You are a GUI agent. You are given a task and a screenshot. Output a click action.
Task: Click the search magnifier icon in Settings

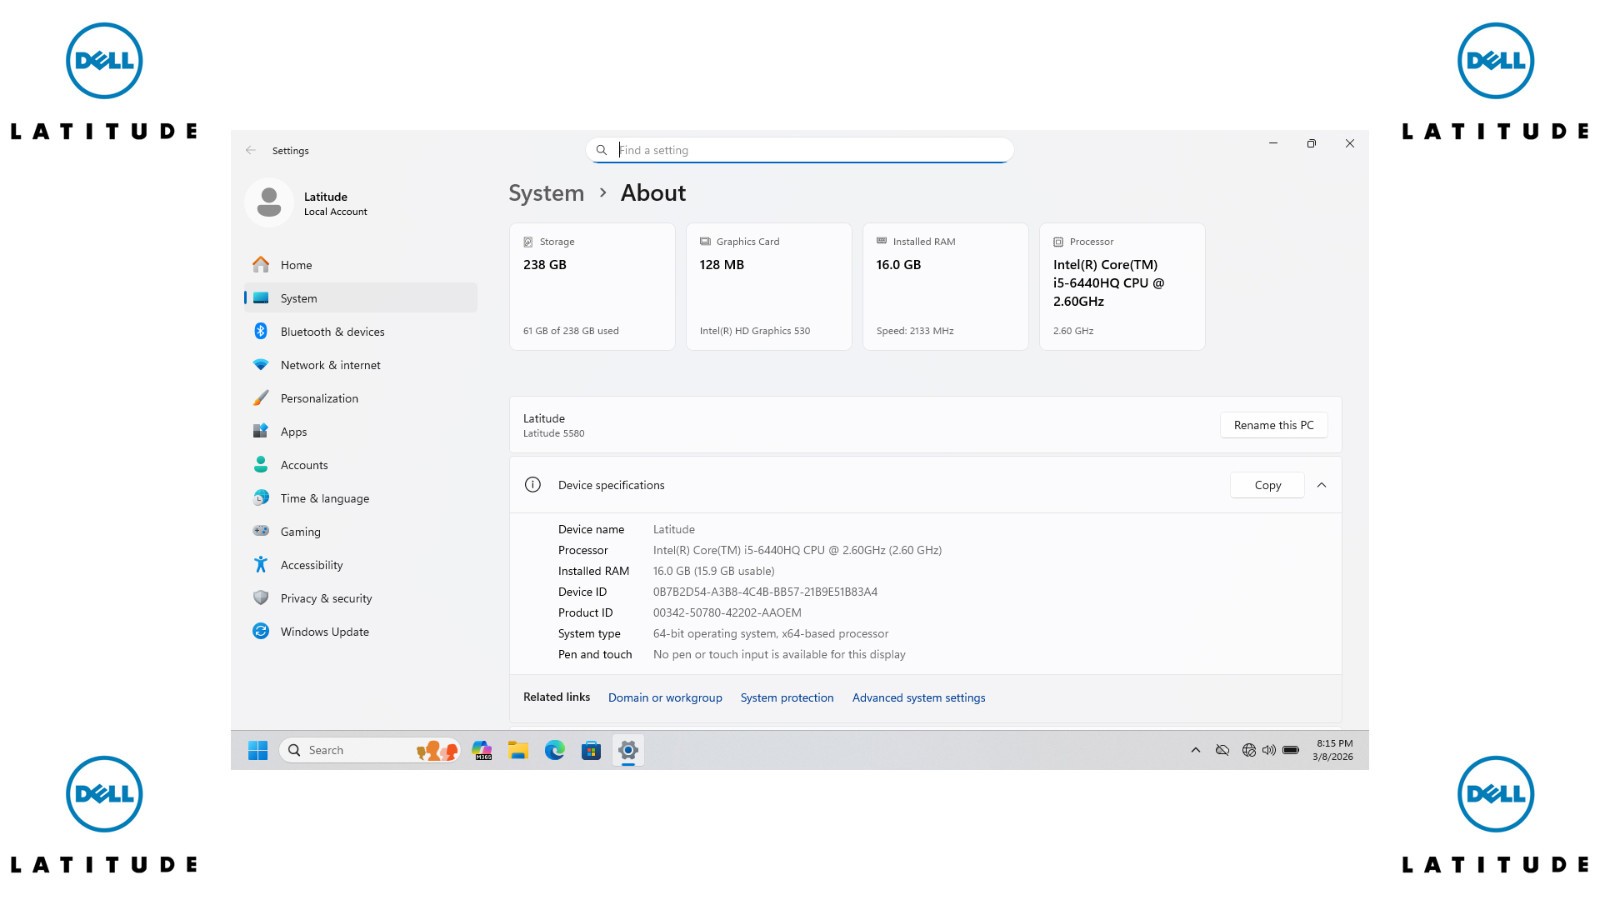click(x=602, y=150)
